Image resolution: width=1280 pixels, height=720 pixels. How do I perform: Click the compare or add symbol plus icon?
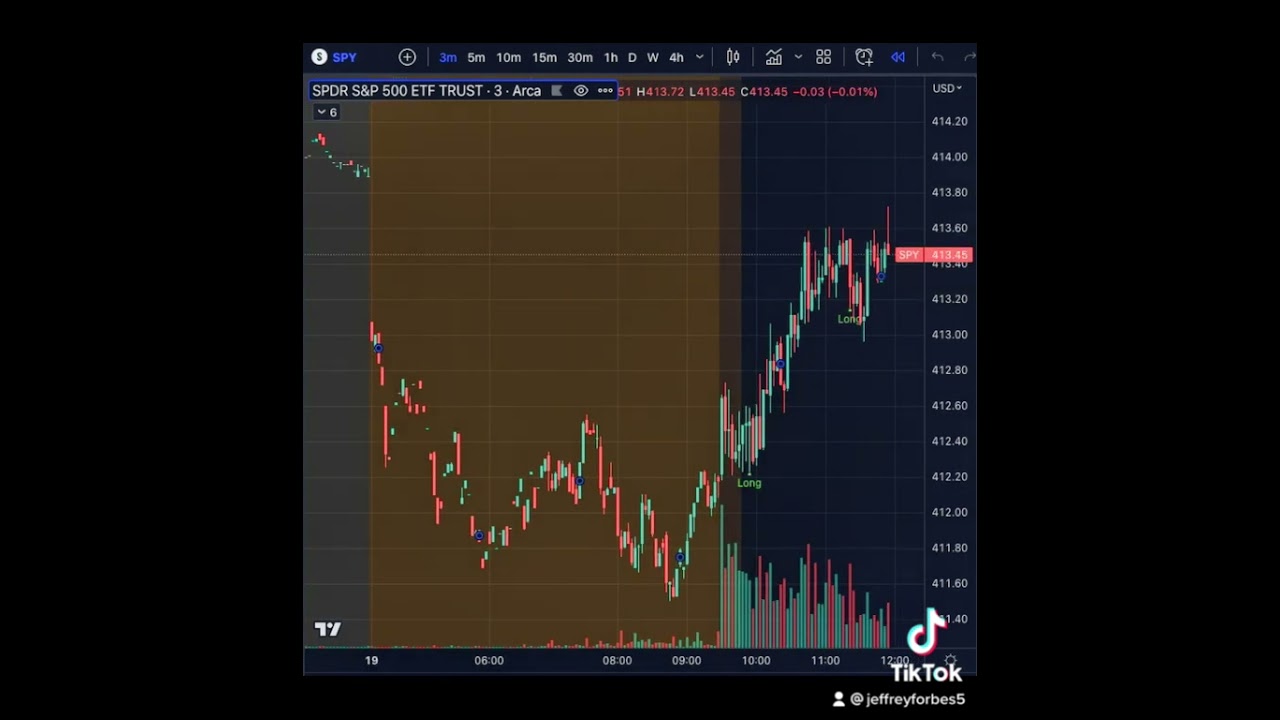tap(407, 57)
